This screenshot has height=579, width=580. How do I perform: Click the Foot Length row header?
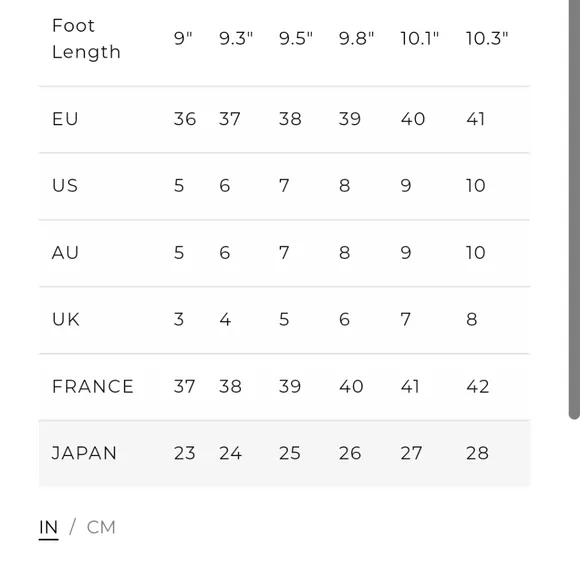[86, 38]
